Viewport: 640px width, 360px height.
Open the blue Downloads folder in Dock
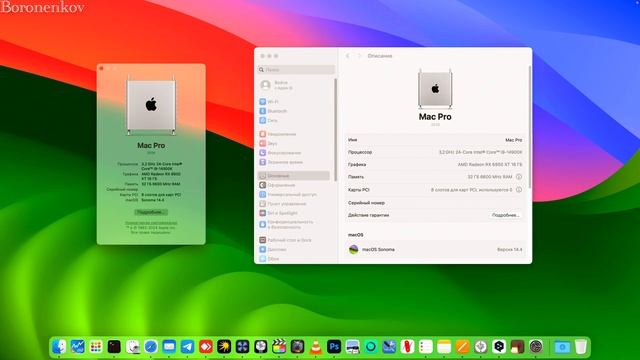coord(562,347)
